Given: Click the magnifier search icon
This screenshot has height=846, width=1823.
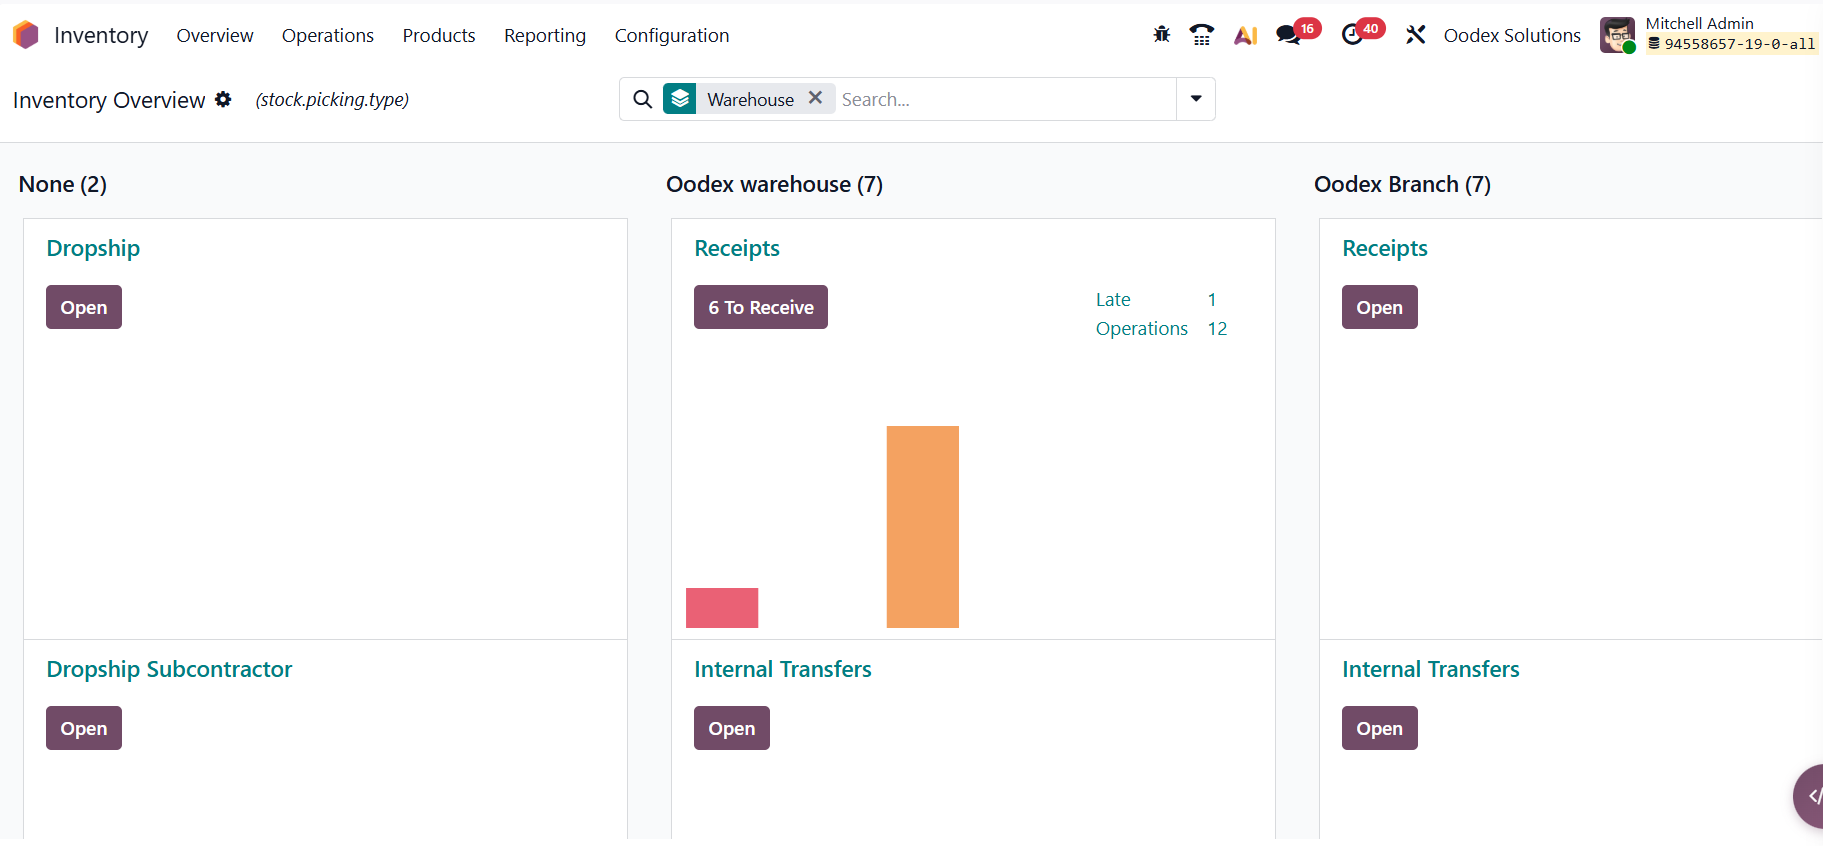Looking at the screenshot, I should [x=643, y=99].
